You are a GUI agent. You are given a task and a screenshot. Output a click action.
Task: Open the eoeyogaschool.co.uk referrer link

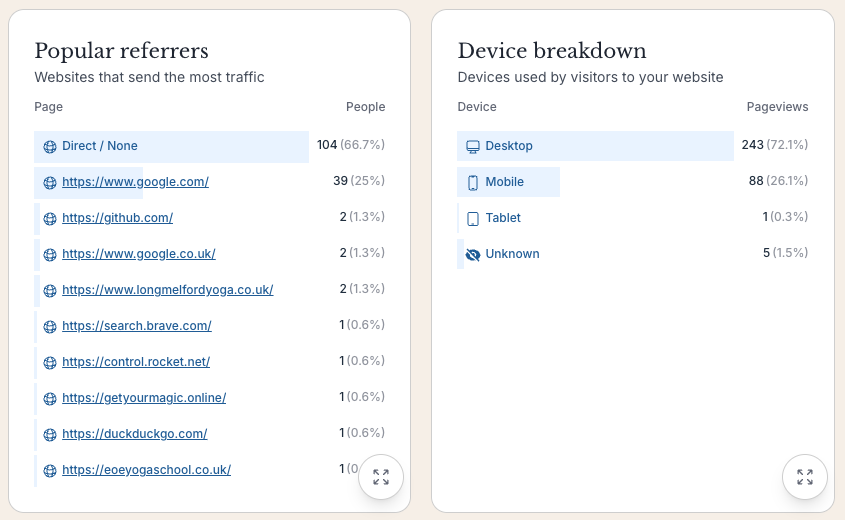pos(146,470)
